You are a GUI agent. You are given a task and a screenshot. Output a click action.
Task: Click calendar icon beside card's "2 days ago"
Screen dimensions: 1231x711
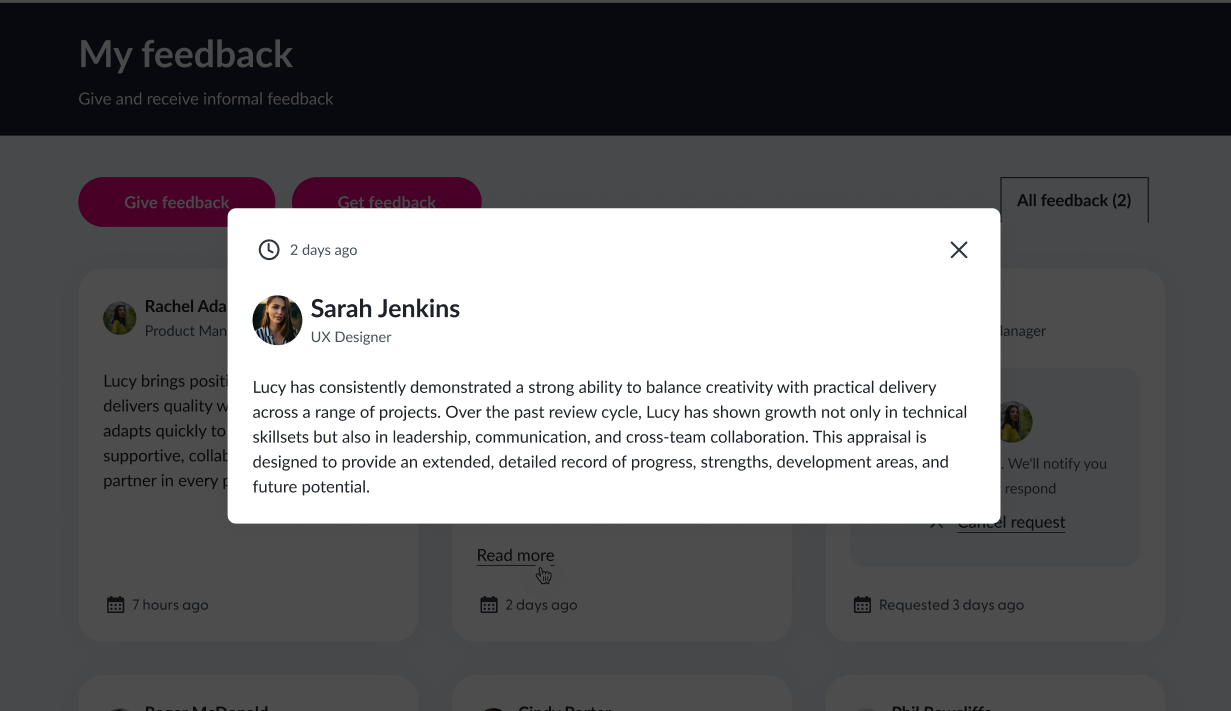(489, 604)
